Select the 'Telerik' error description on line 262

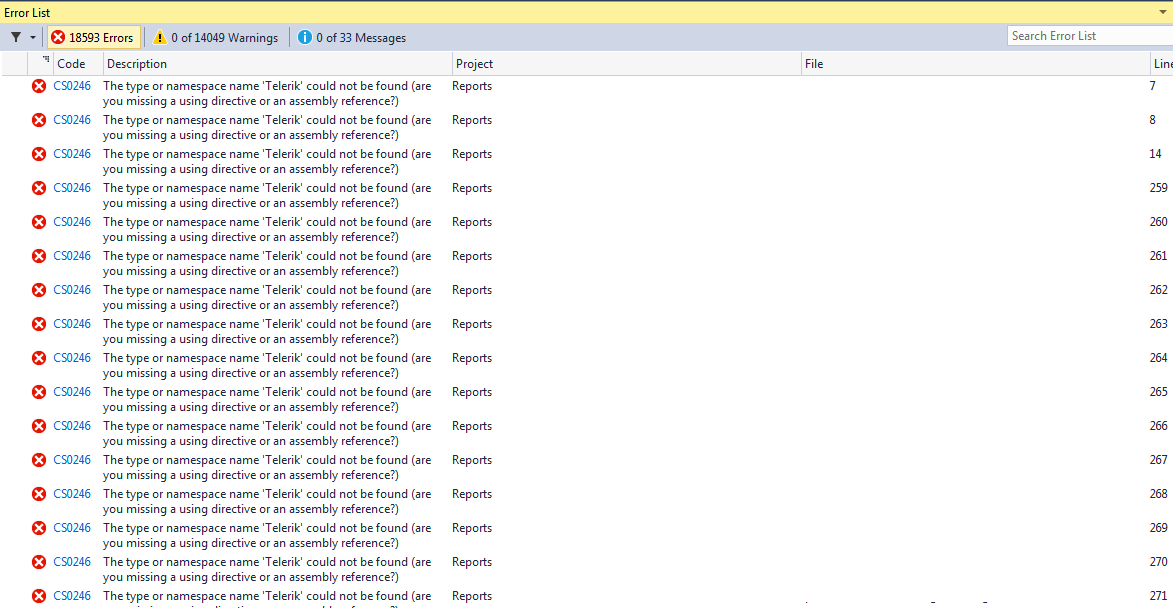(267, 298)
